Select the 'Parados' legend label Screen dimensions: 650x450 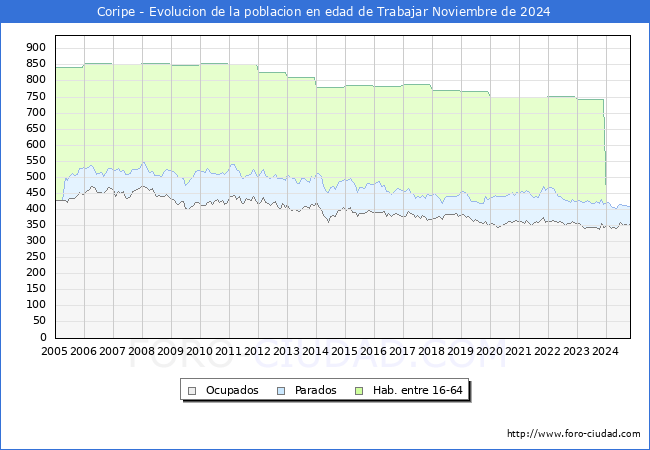(x=315, y=390)
